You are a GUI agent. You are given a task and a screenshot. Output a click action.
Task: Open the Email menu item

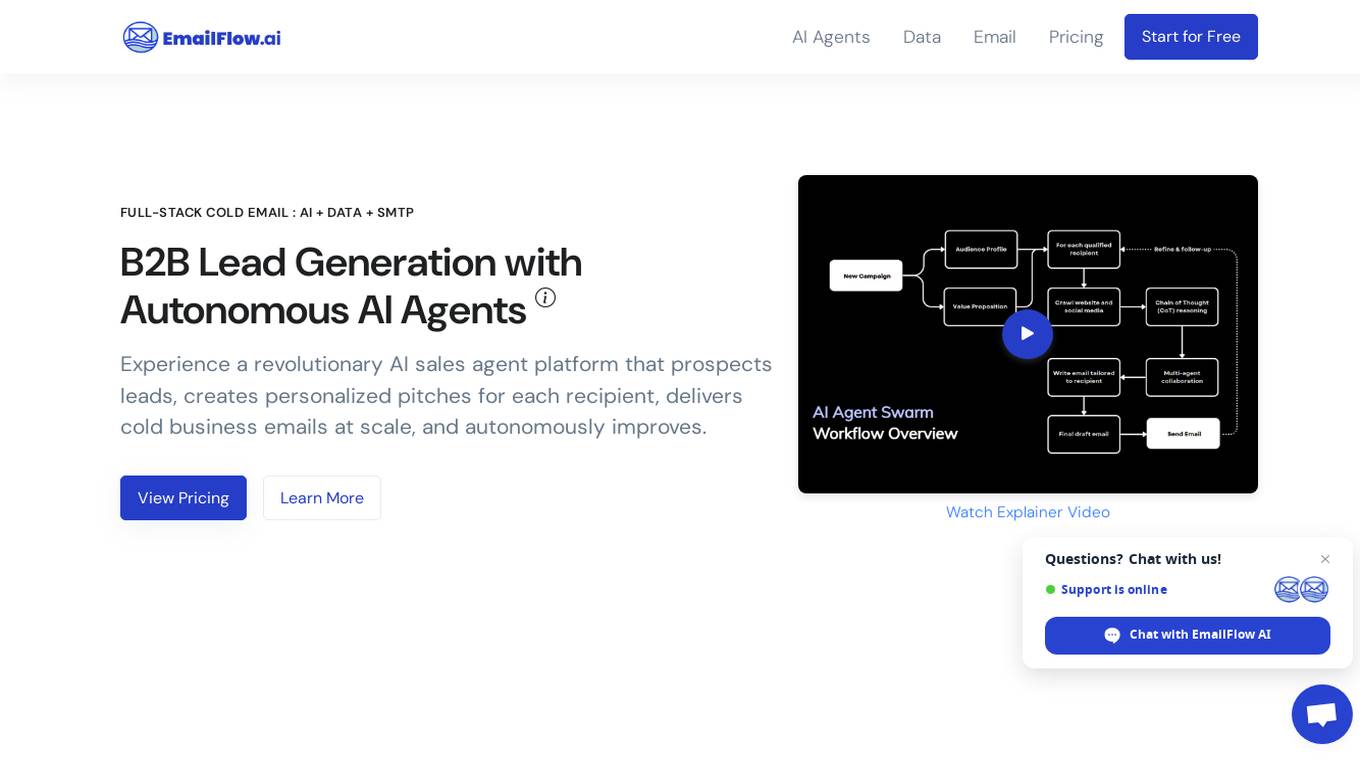(995, 37)
